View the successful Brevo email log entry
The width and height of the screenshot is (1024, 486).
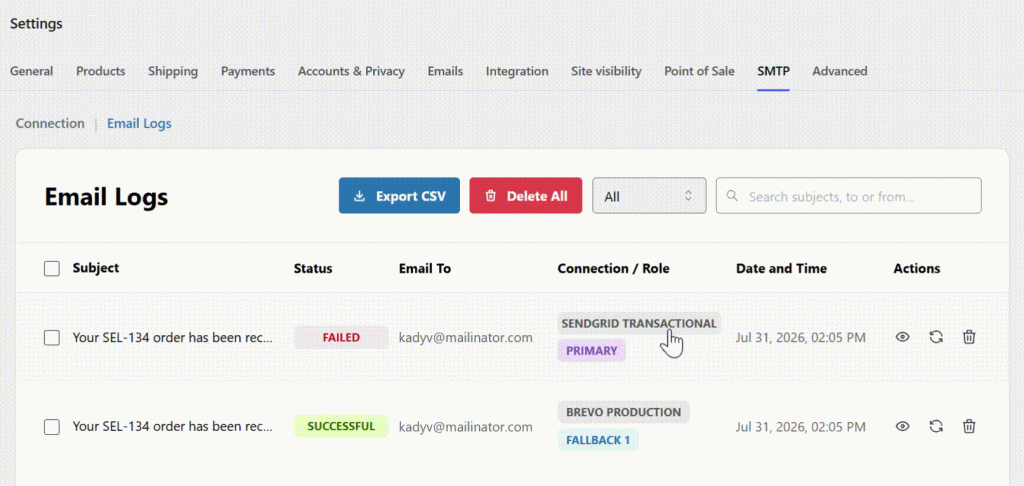point(903,427)
